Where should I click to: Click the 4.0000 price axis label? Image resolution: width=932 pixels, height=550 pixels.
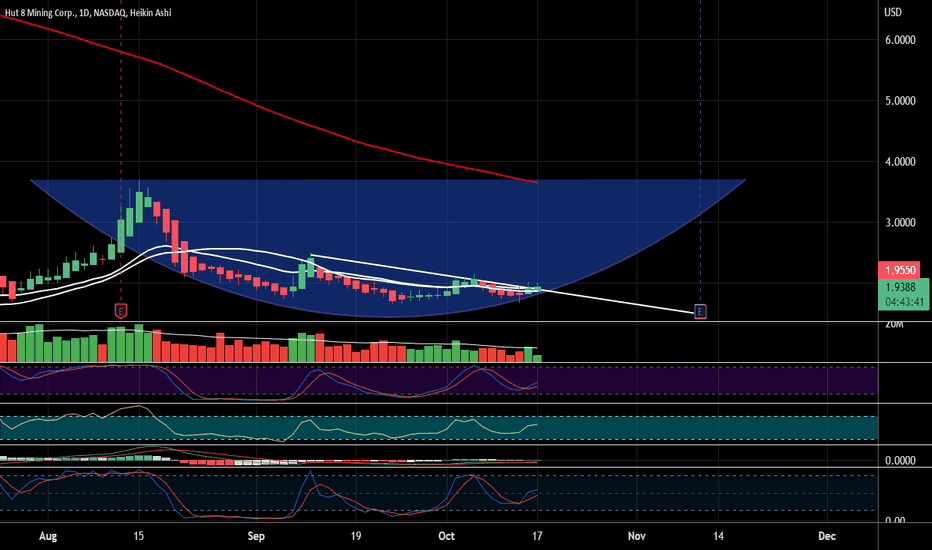[900, 161]
